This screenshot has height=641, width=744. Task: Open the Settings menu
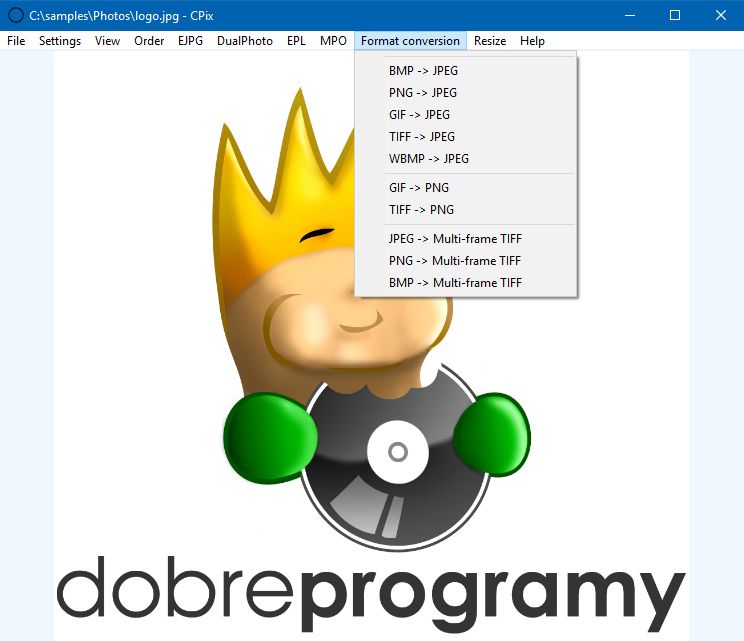tap(60, 41)
